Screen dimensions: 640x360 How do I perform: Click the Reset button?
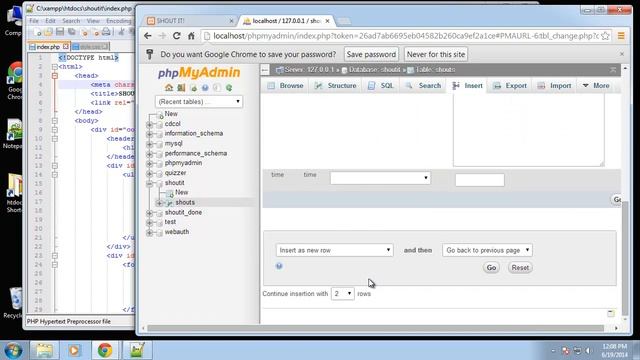(x=520, y=268)
